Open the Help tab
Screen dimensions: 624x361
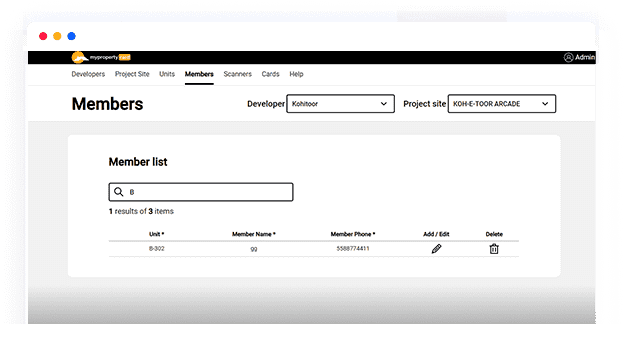(x=296, y=74)
